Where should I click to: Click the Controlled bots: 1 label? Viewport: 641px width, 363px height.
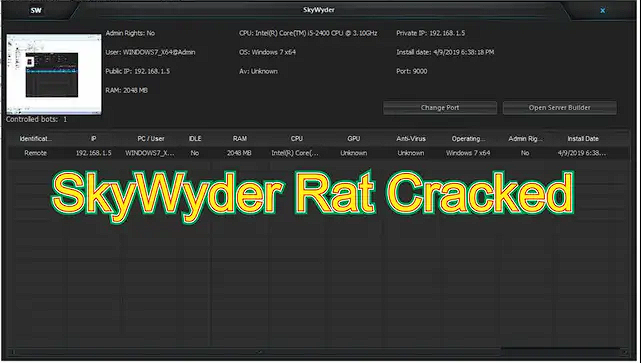36,119
